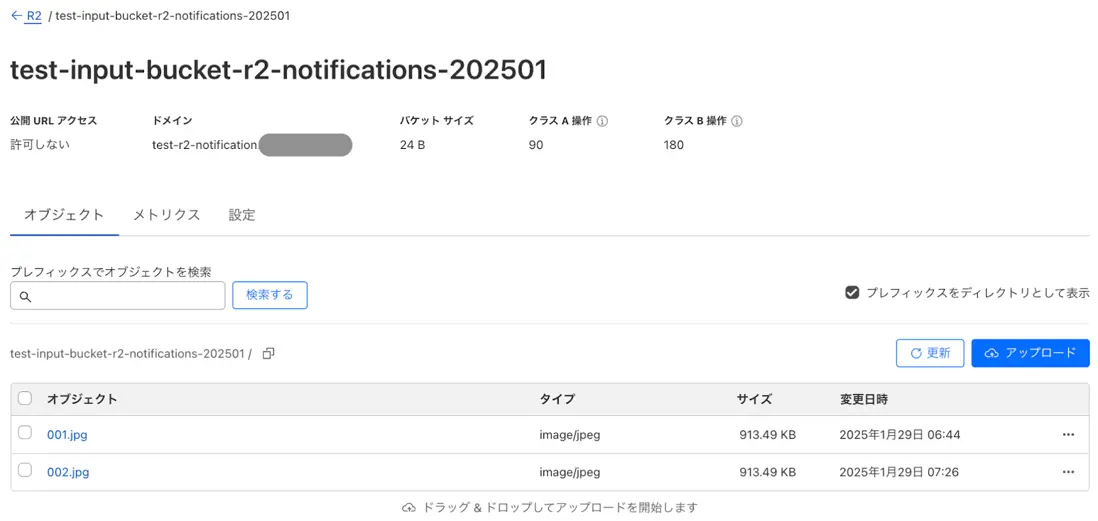Open the three-dot menu for 001.jpg
Image resolution: width=1098 pixels, height=521 pixels.
[x=1068, y=434]
